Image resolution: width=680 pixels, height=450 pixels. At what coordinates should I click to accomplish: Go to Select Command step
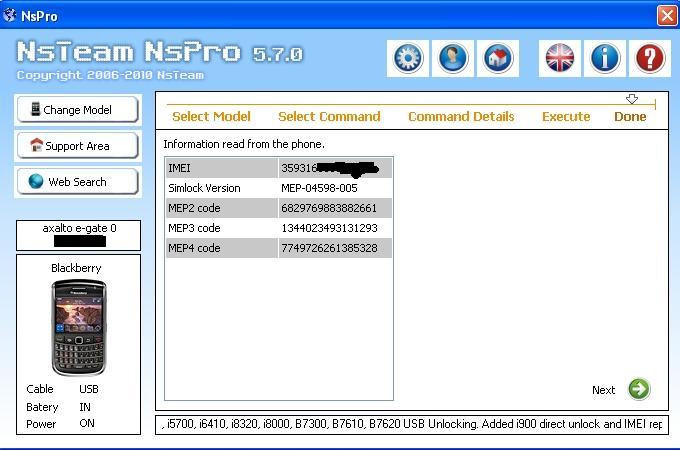[329, 117]
